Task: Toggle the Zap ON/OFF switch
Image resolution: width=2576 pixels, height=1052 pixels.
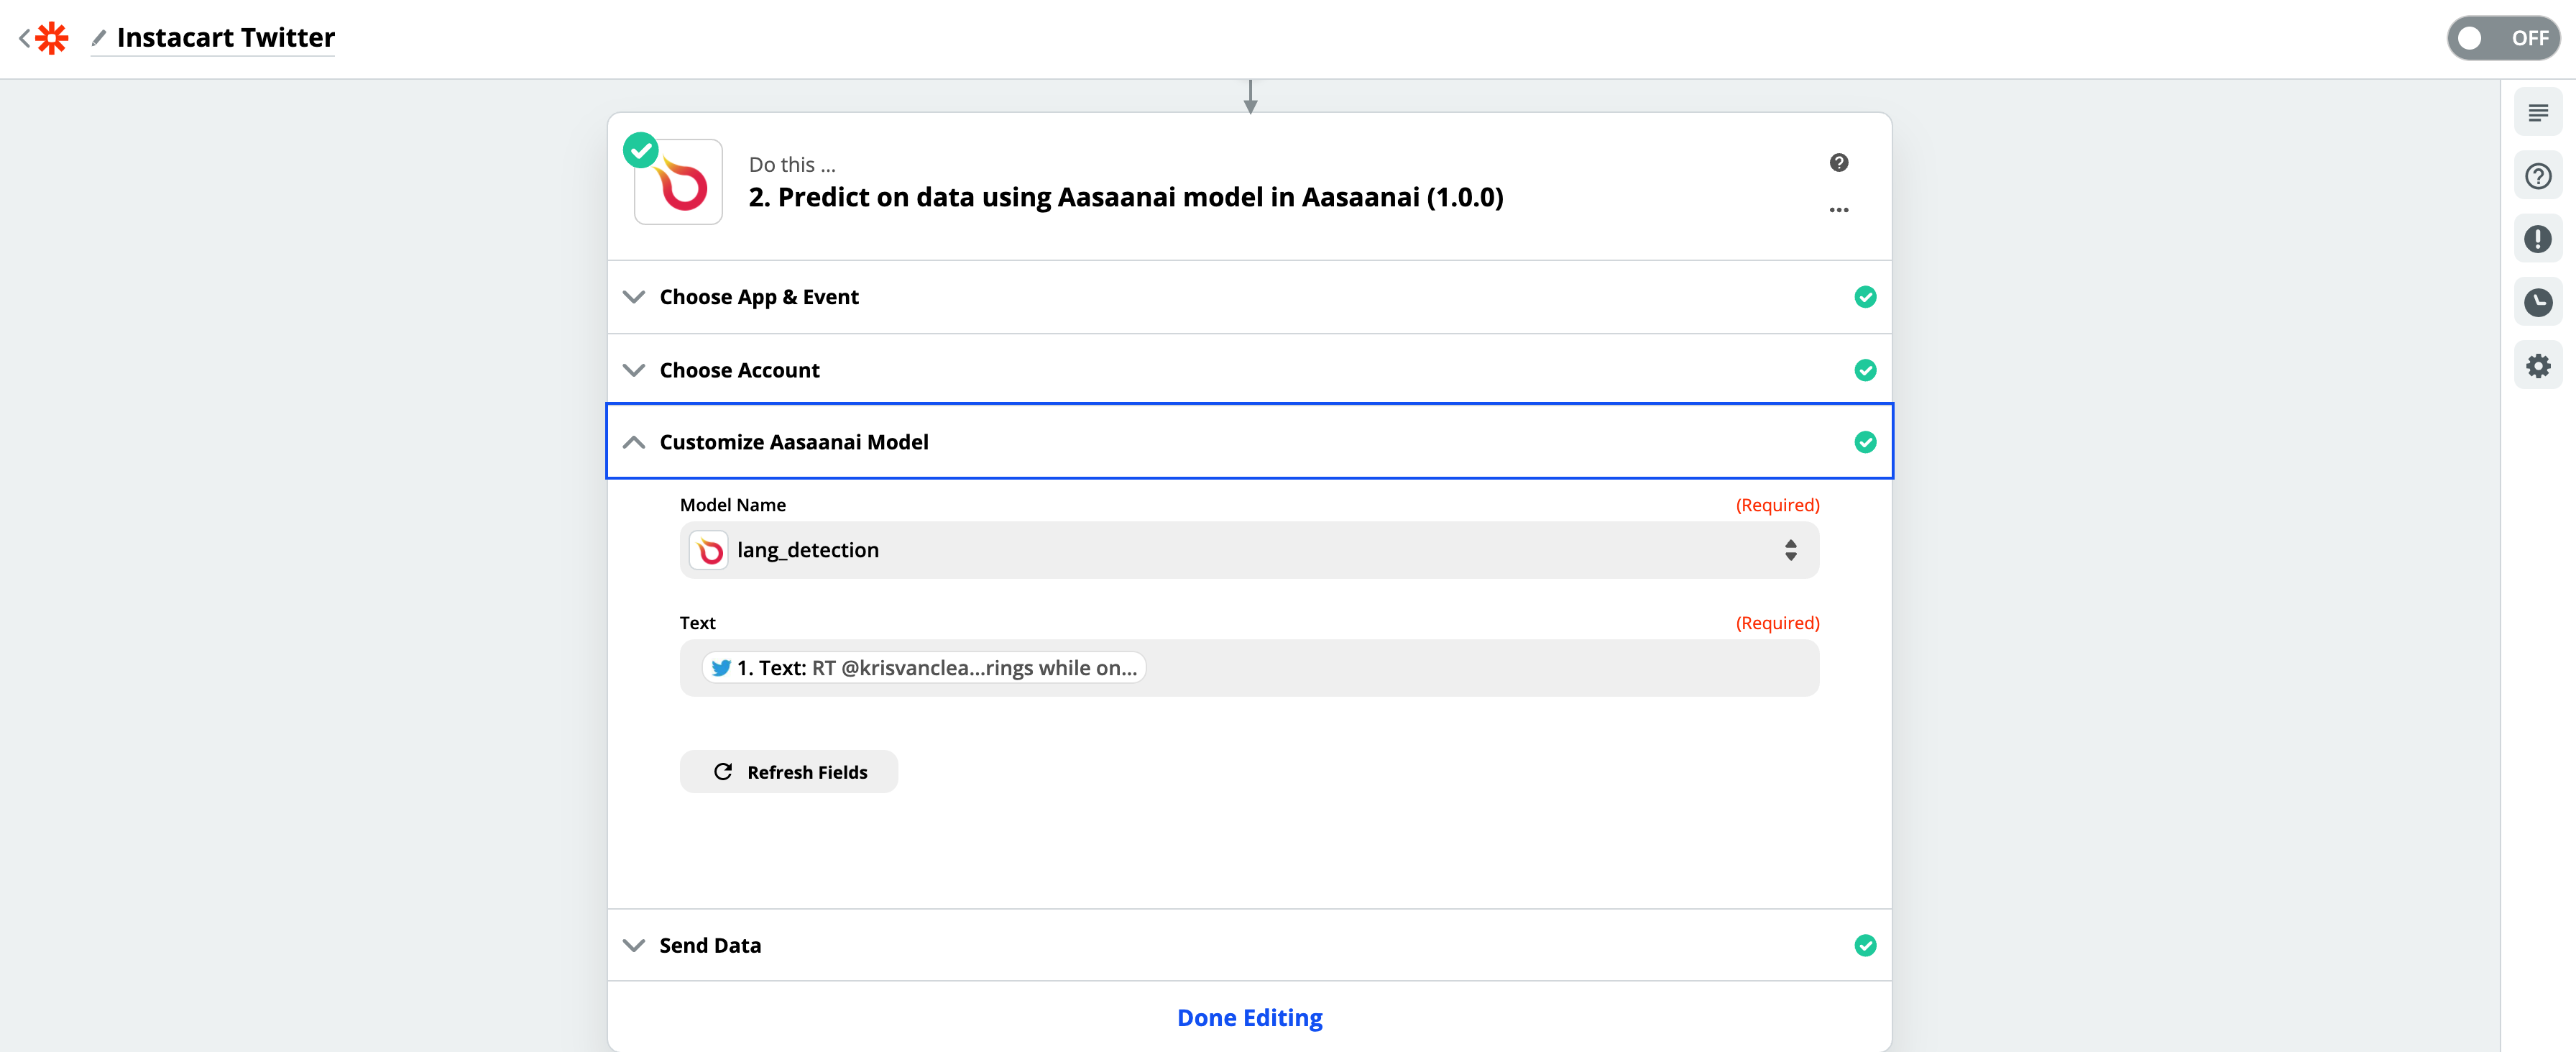Action: [2503, 38]
